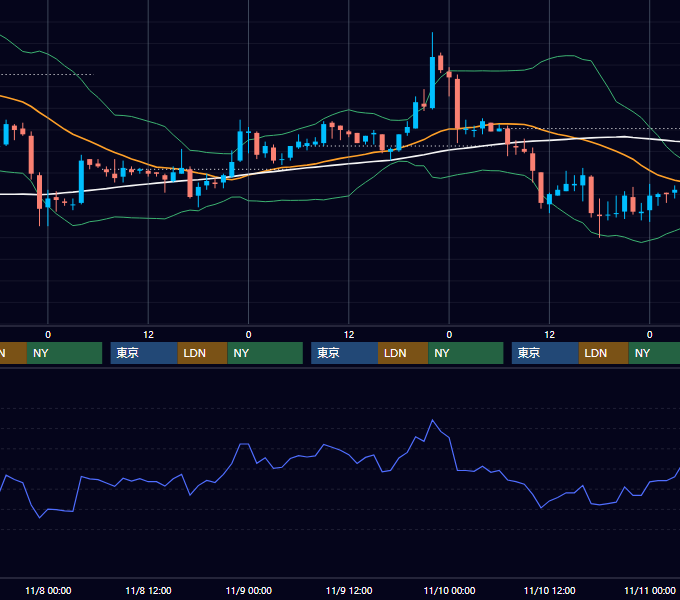The image size is (680, 600).
Task: Click the white long-term moving average line
Action: pyautogui.click(x=347, y=164)
